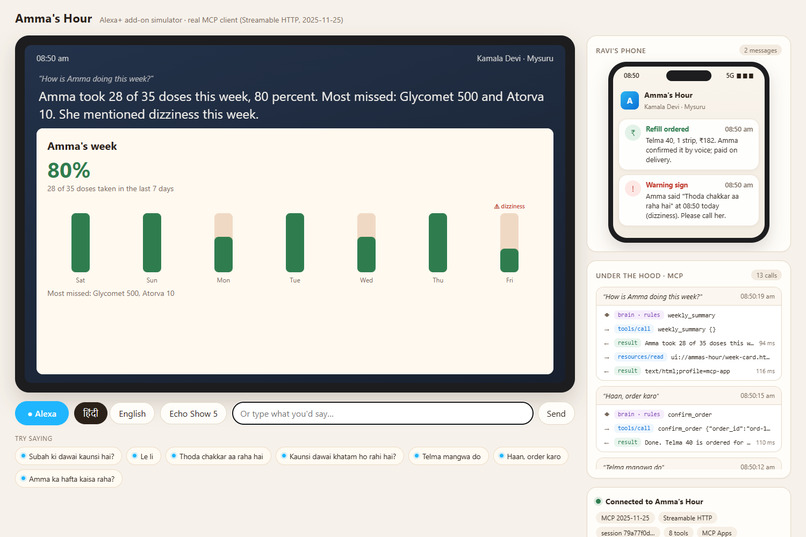Click 'brain · rules' tag for confirm_order
This screenshot has height=537, width=806.
point(638,414)
